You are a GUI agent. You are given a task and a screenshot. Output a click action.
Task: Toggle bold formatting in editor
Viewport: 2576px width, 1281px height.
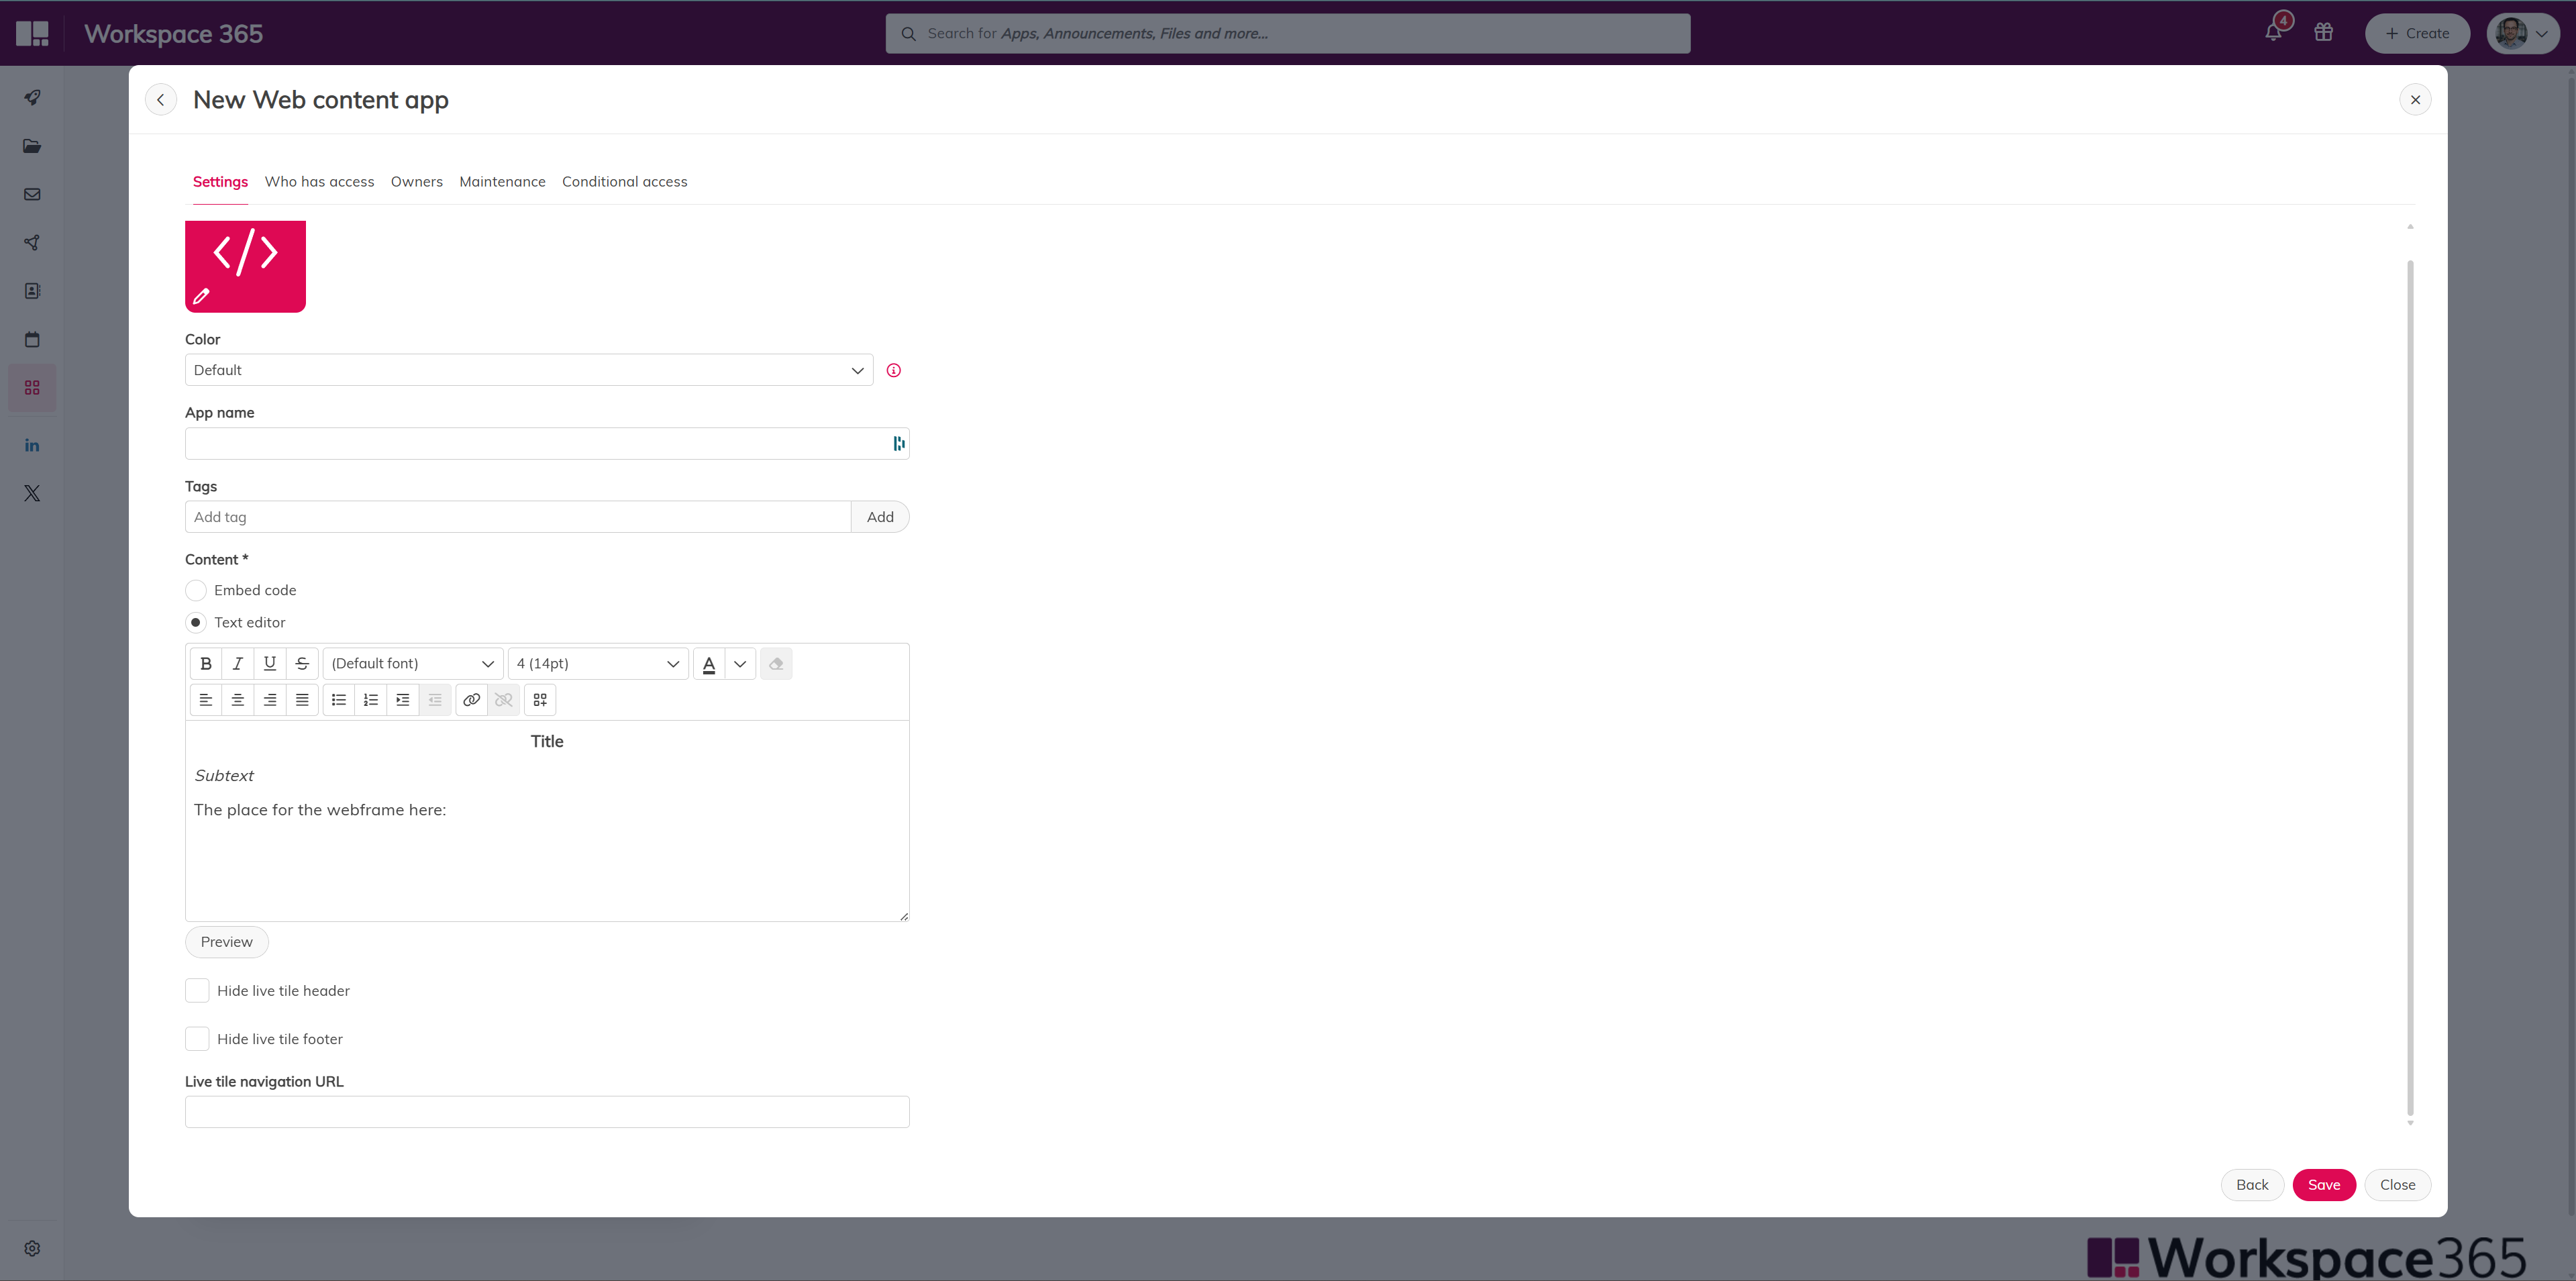pos(206,663)
